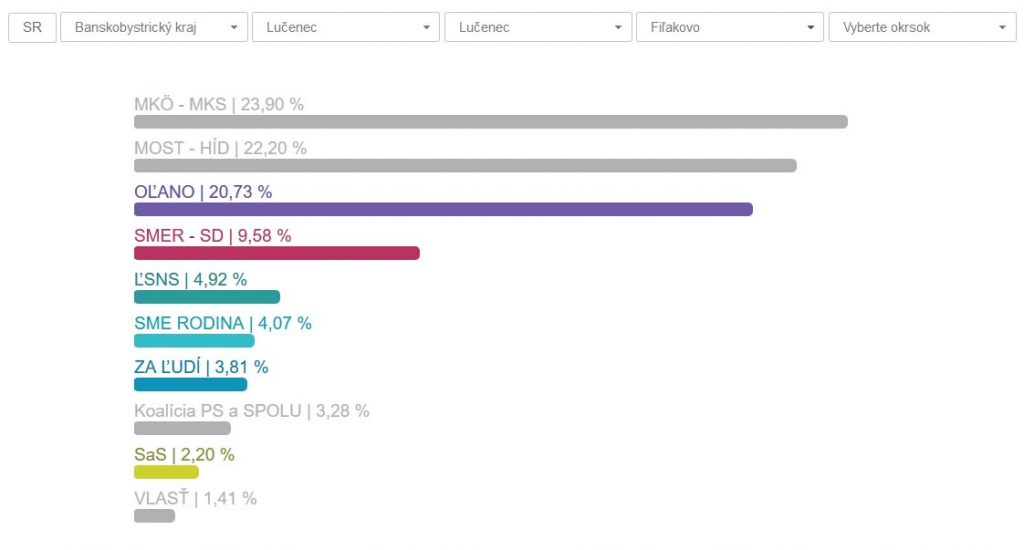The height and width of the screenshot is (550, 1024).
Task: Click the SME RODINA 4,07 % label
Action: [222, 323]
